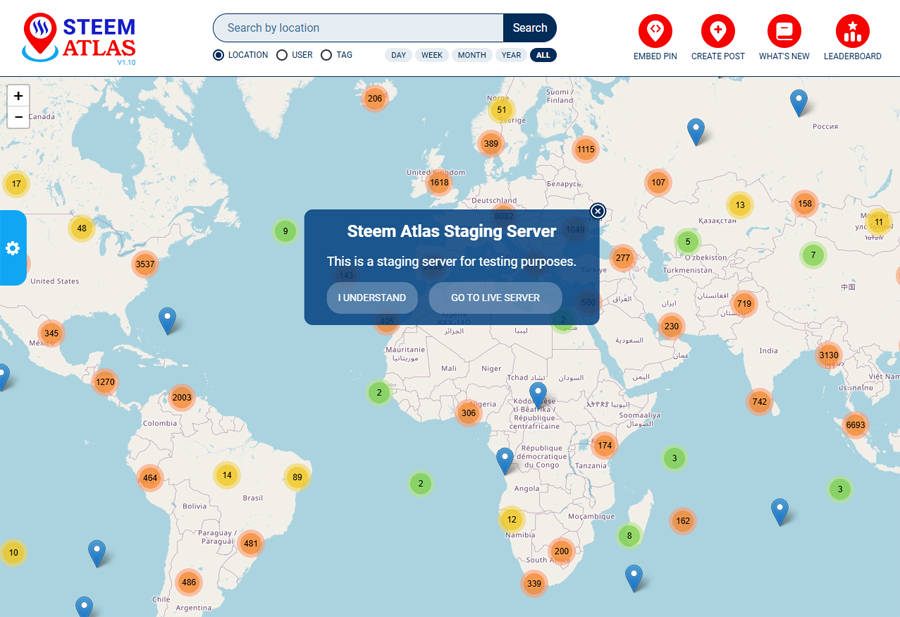Close the staging server popup
This screenshot has width=900, height=617.
pyautogui.click(x=598, y=211)
